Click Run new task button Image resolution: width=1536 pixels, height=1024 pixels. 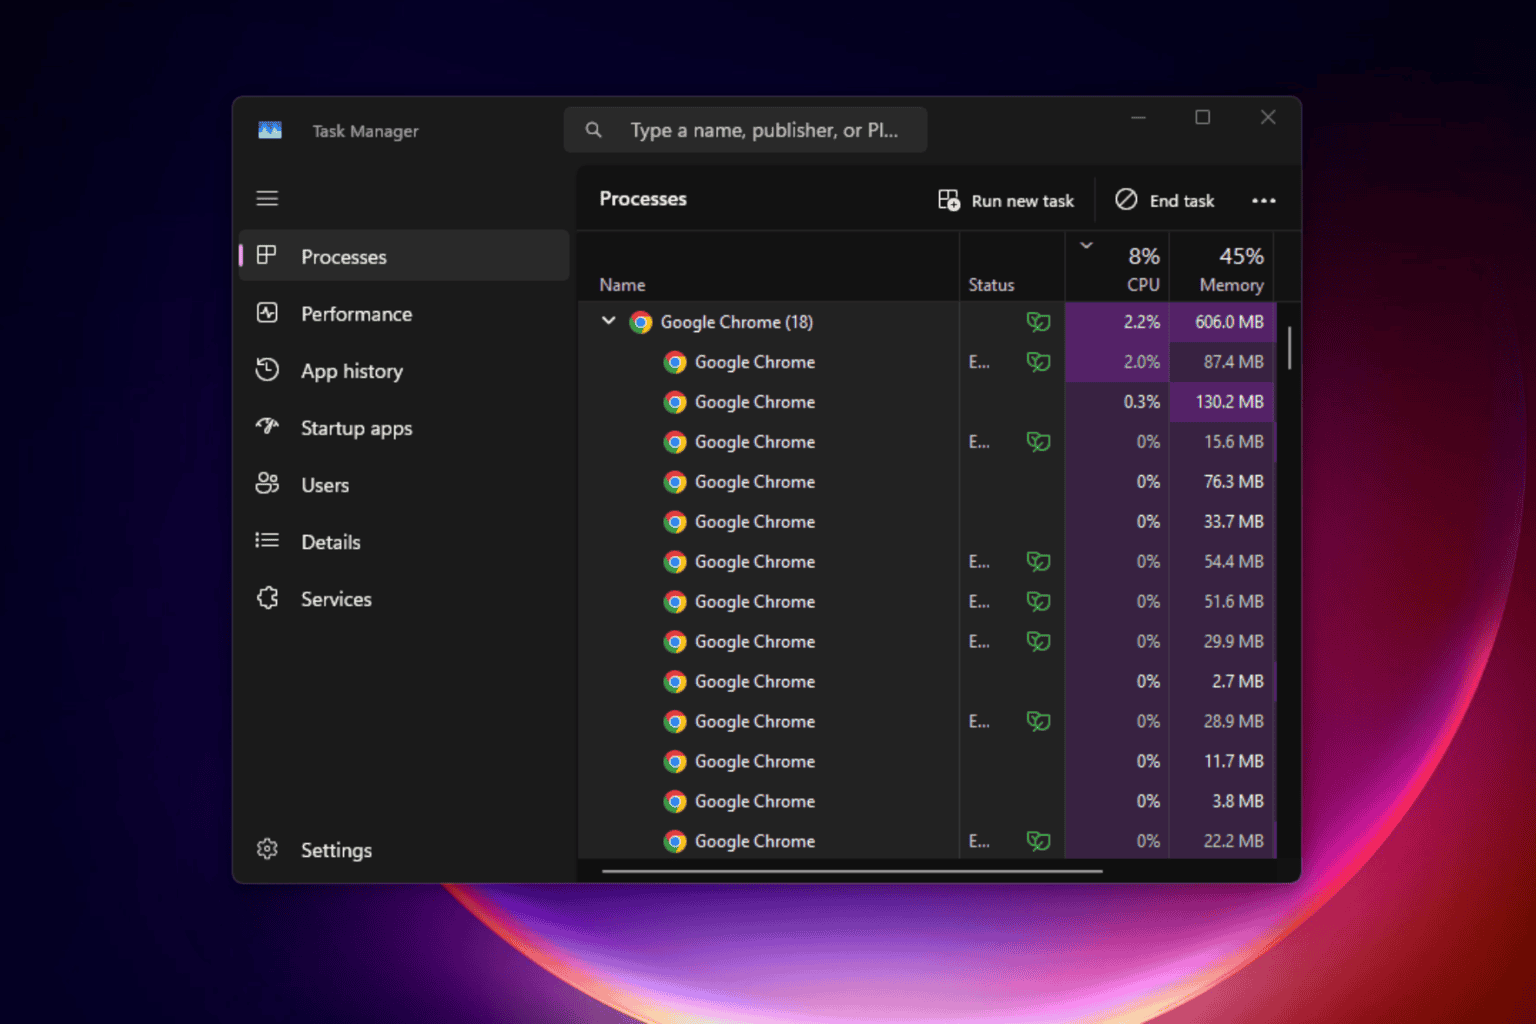(x=1006, y=200)
